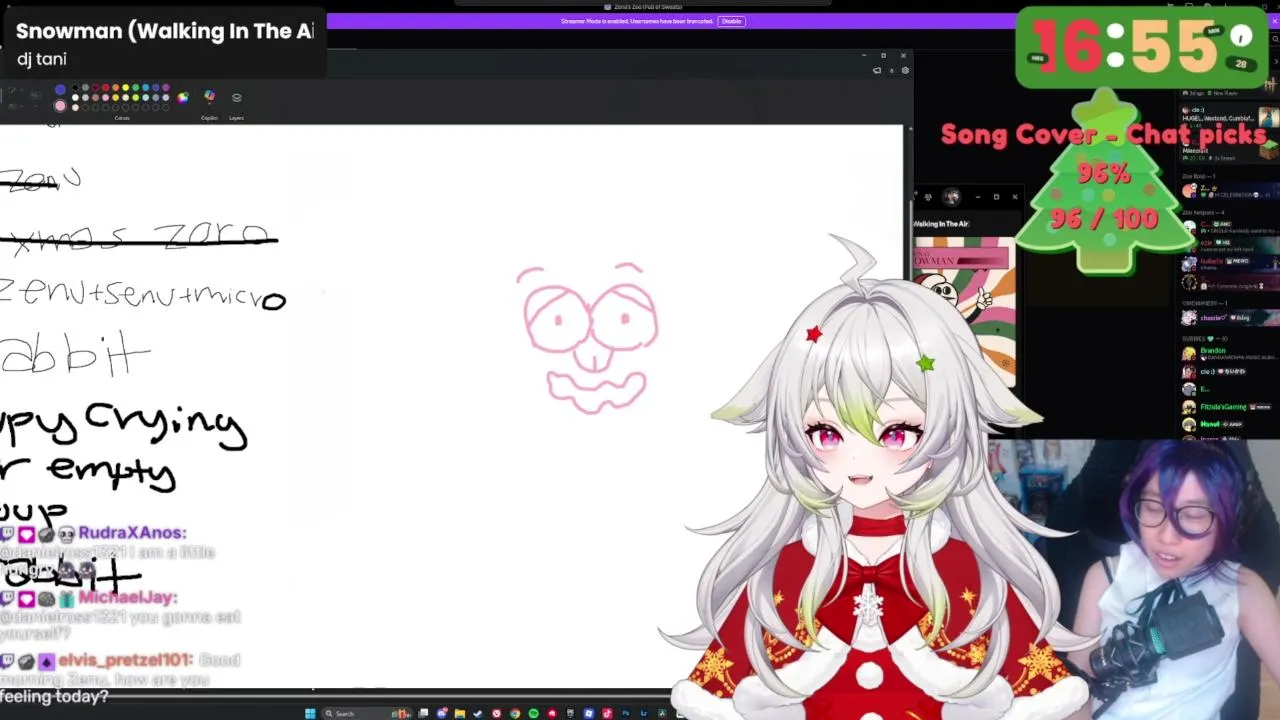Viewport: 1280px width, 720px height.
Task: Pick the turquoise color swatch in top row
Action: (x=146, y=88)
